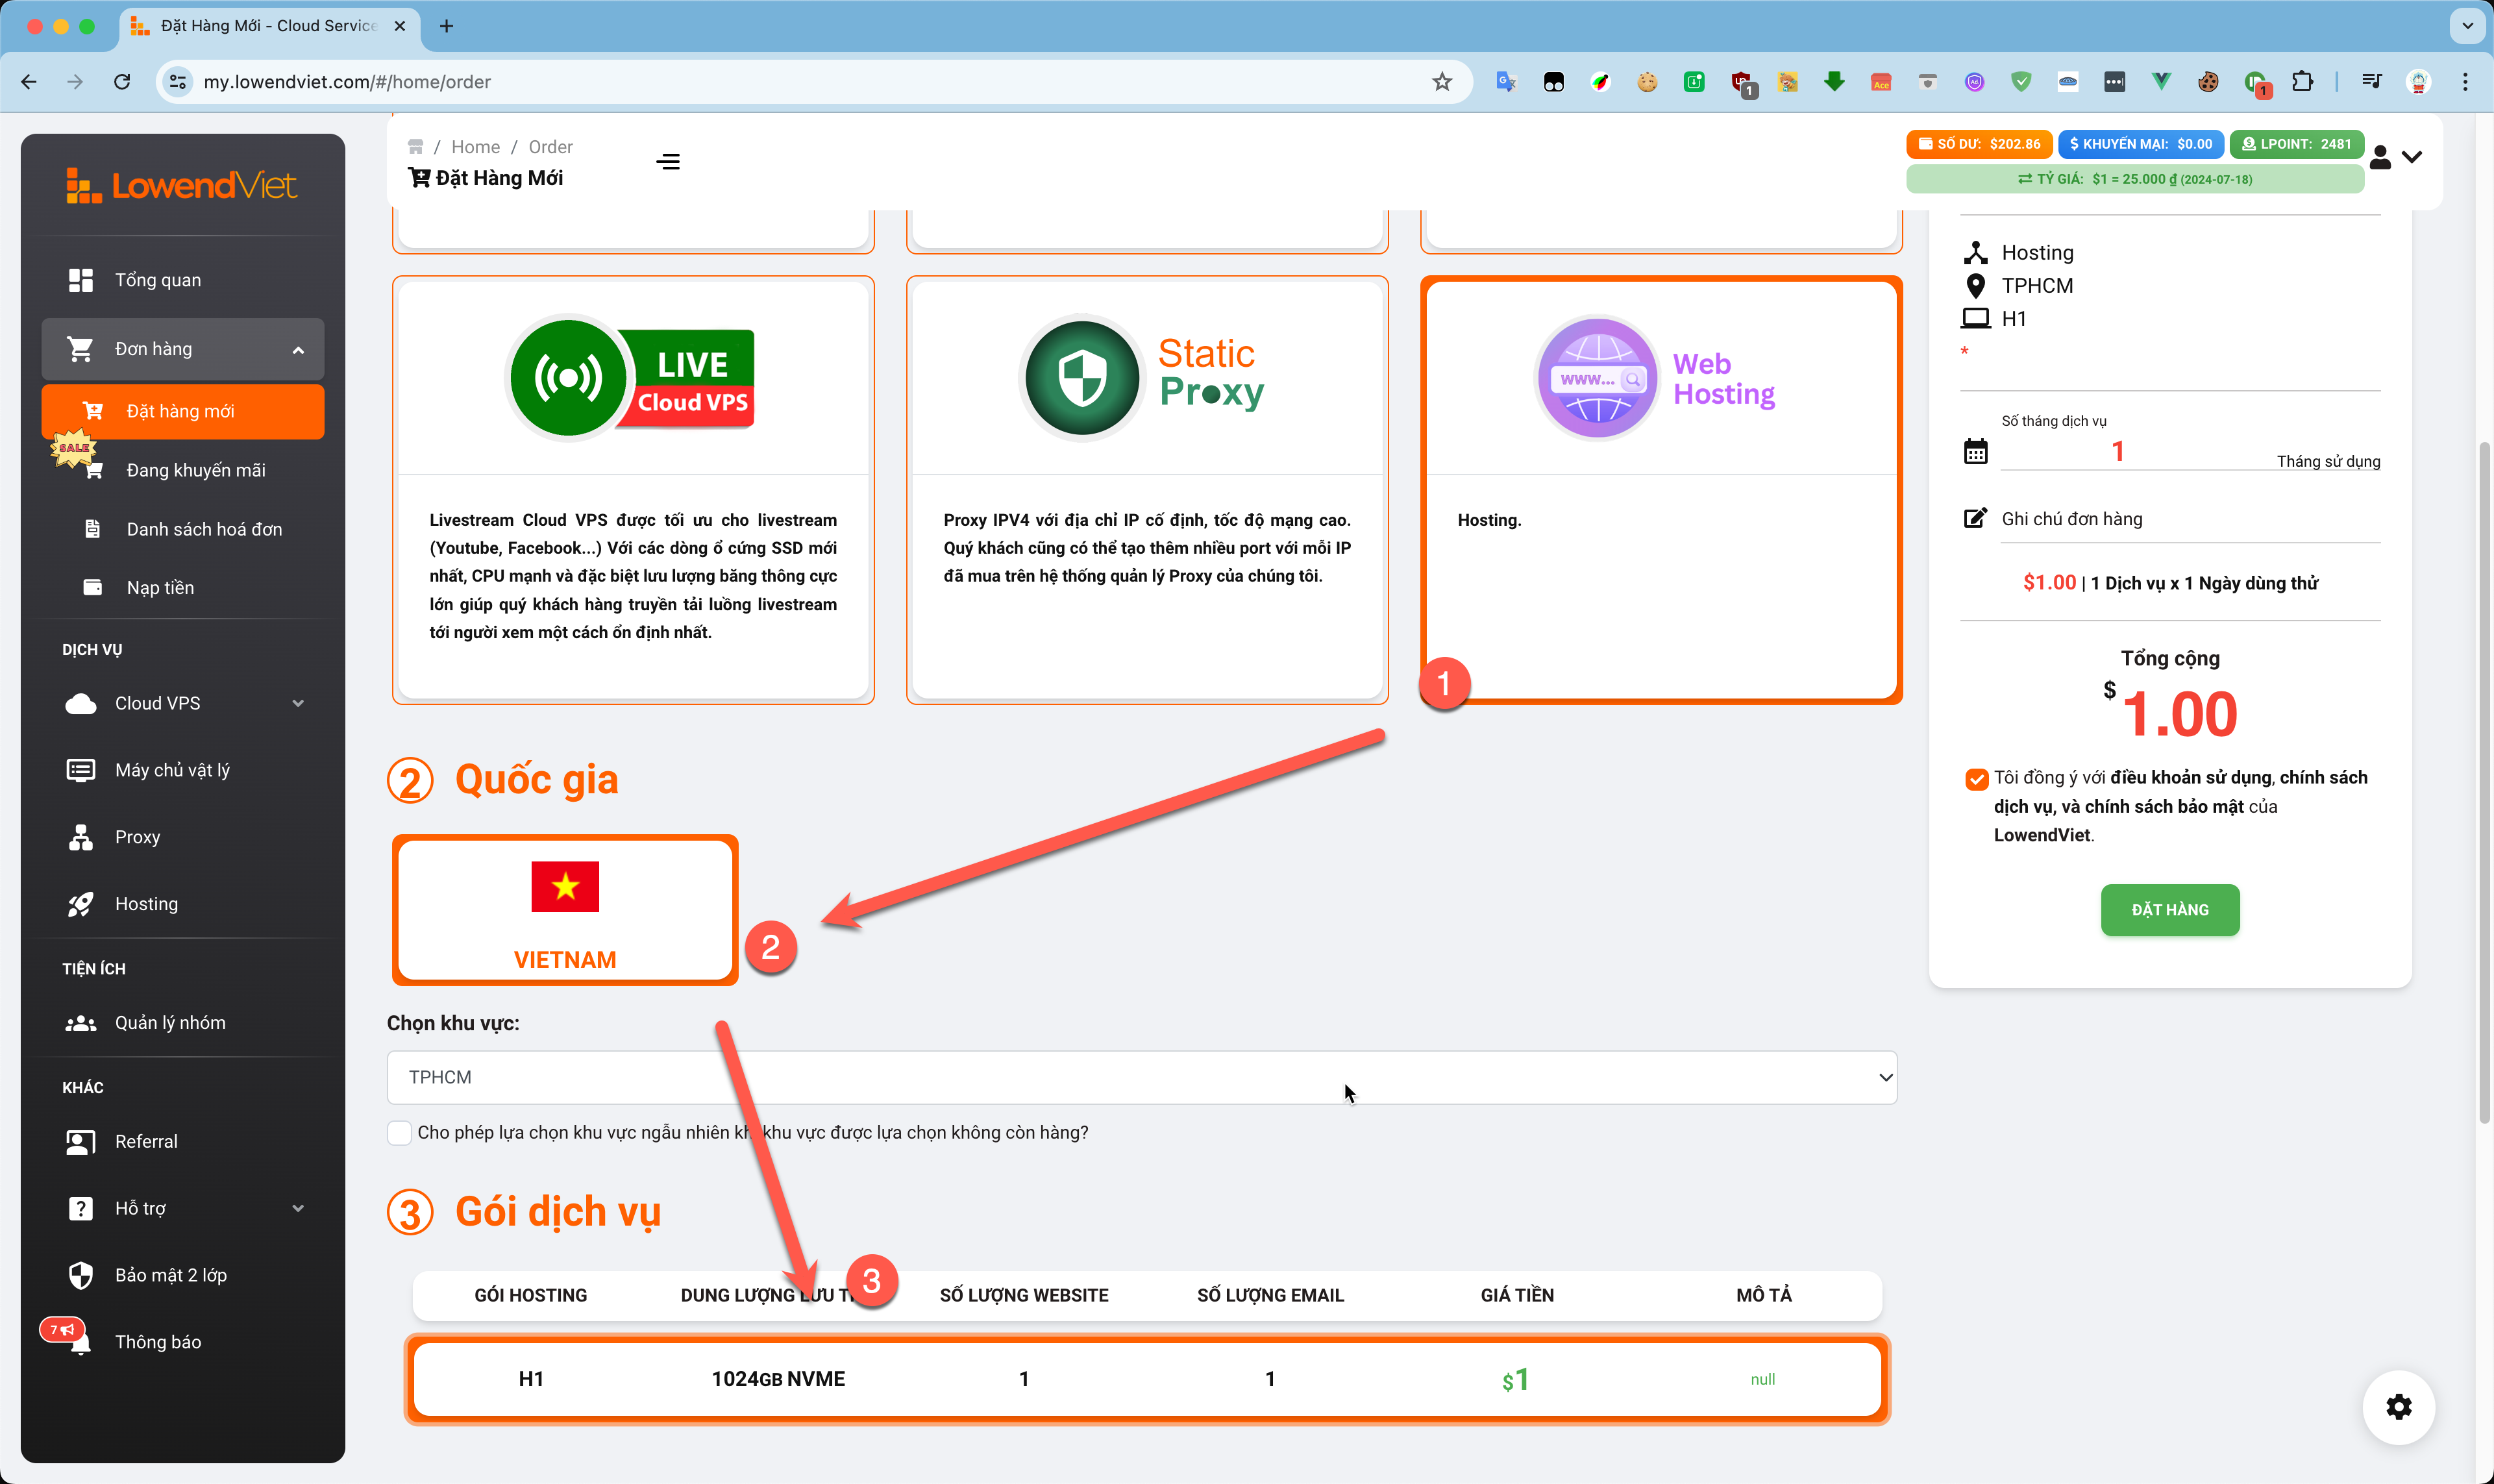This screenshot has width=2494, height=1484.
Task: Click the home breadcrumb icon
Action: point(416,147)
